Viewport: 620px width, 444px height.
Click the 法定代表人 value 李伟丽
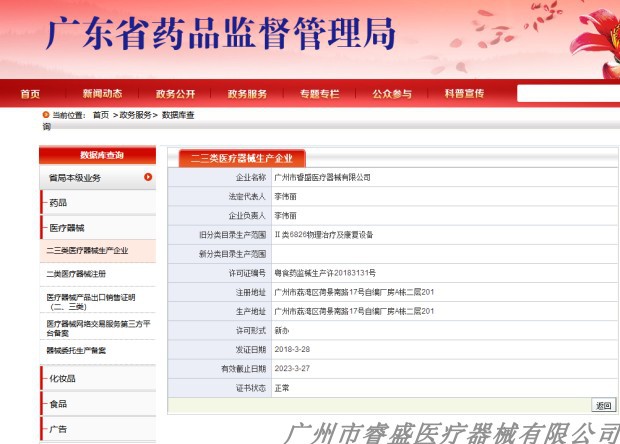pos(285,196)
